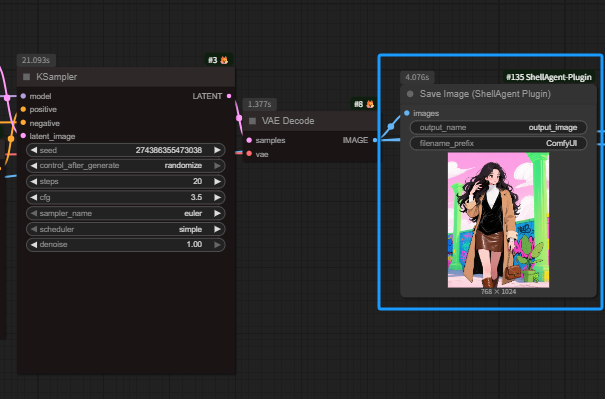607x401 pixels.
Task: Click the VAE Decode samples input socket
Action: 250,141
